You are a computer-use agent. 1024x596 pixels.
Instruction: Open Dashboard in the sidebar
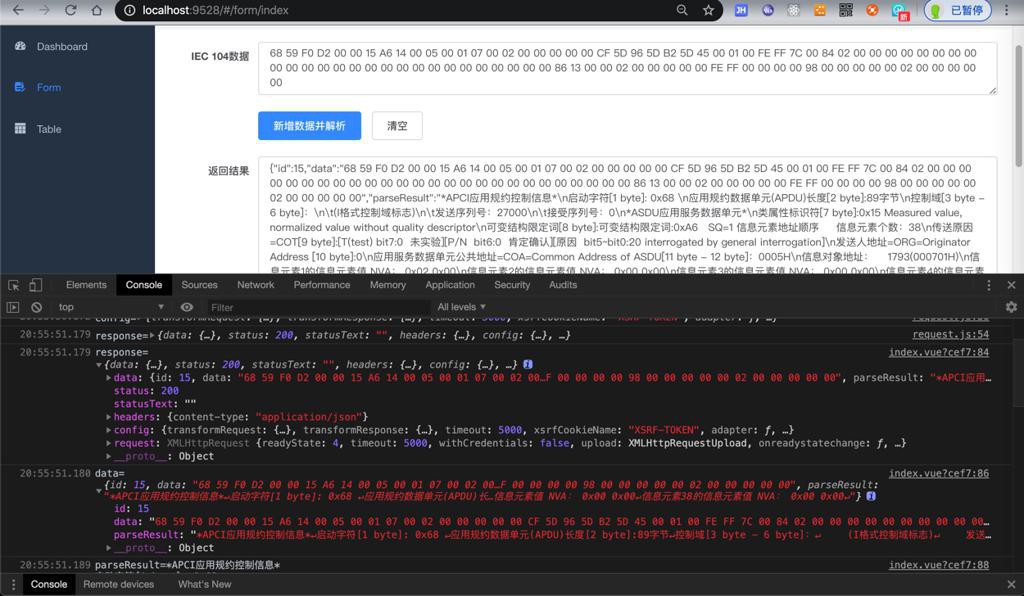tap(62, 46)
